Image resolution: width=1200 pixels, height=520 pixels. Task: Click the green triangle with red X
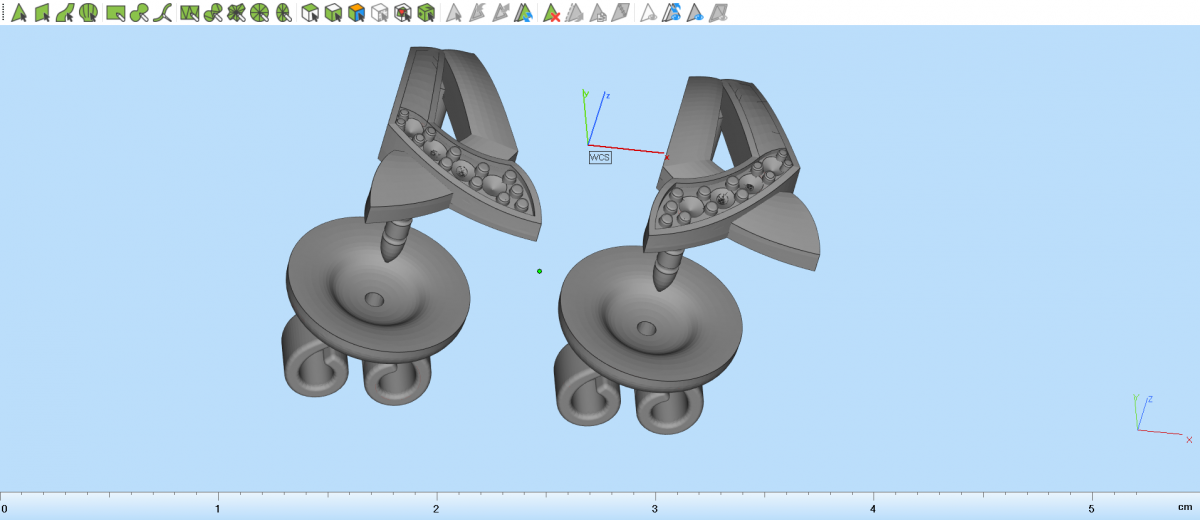551,13
